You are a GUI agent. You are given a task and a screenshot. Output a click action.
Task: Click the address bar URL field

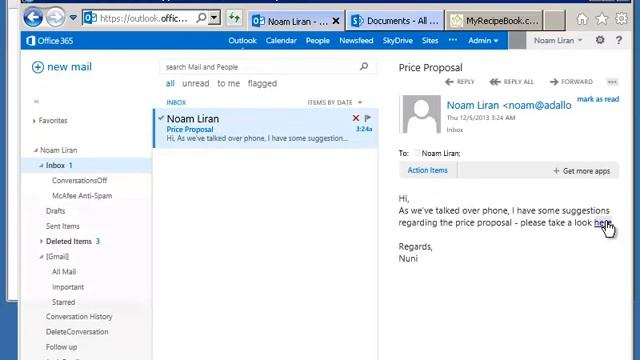[143, 18]
